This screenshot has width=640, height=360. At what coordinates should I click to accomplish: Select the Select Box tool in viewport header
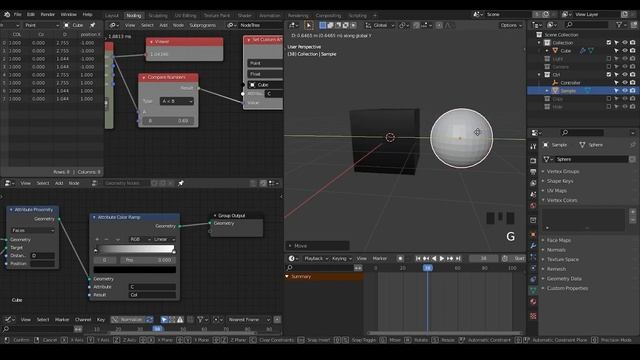(x=309, y=25)
